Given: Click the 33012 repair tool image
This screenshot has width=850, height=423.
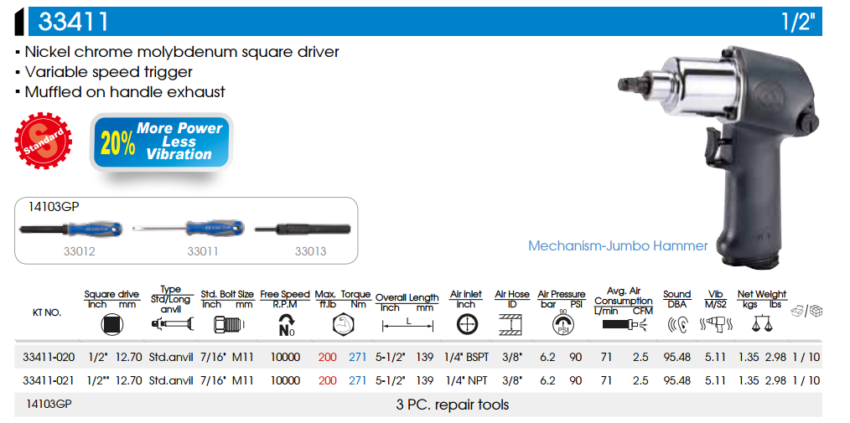Looking at the screenshot, I should coord(75,230).
